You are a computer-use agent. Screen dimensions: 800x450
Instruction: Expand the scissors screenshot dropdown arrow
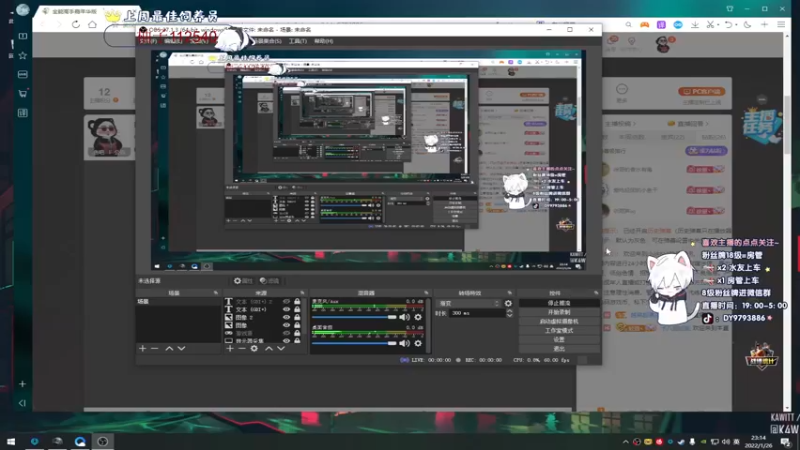point(718,25)
